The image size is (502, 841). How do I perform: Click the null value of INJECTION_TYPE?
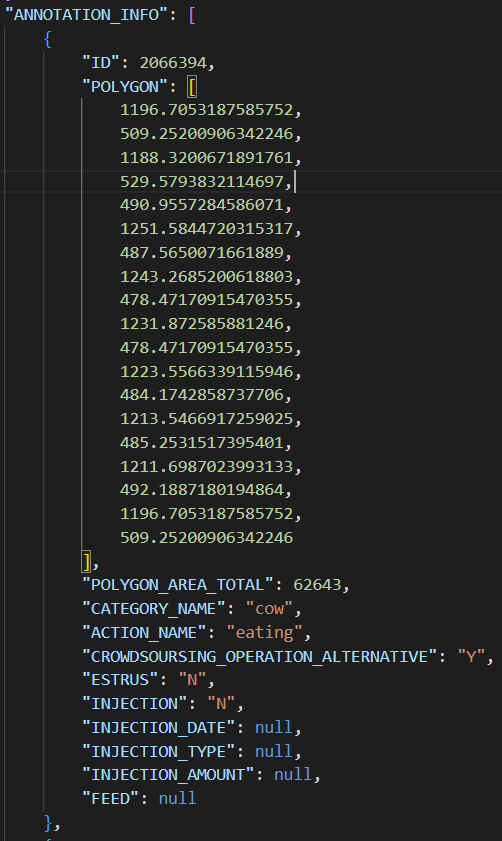point(274,751)
